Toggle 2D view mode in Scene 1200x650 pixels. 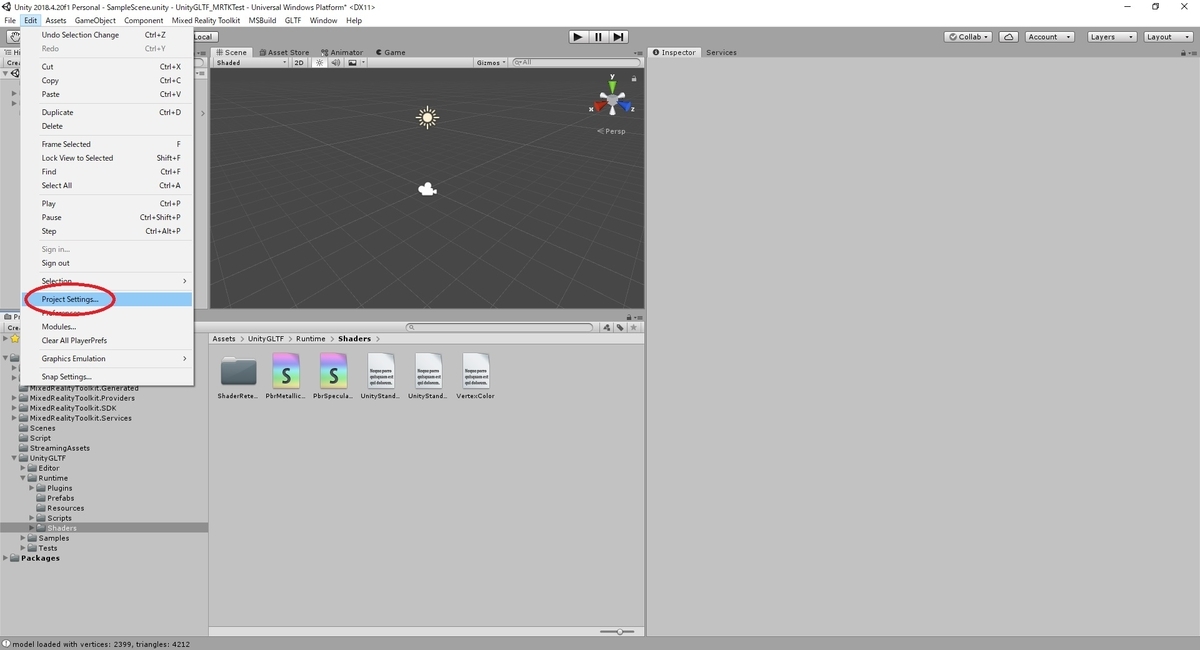pos(299,62)
